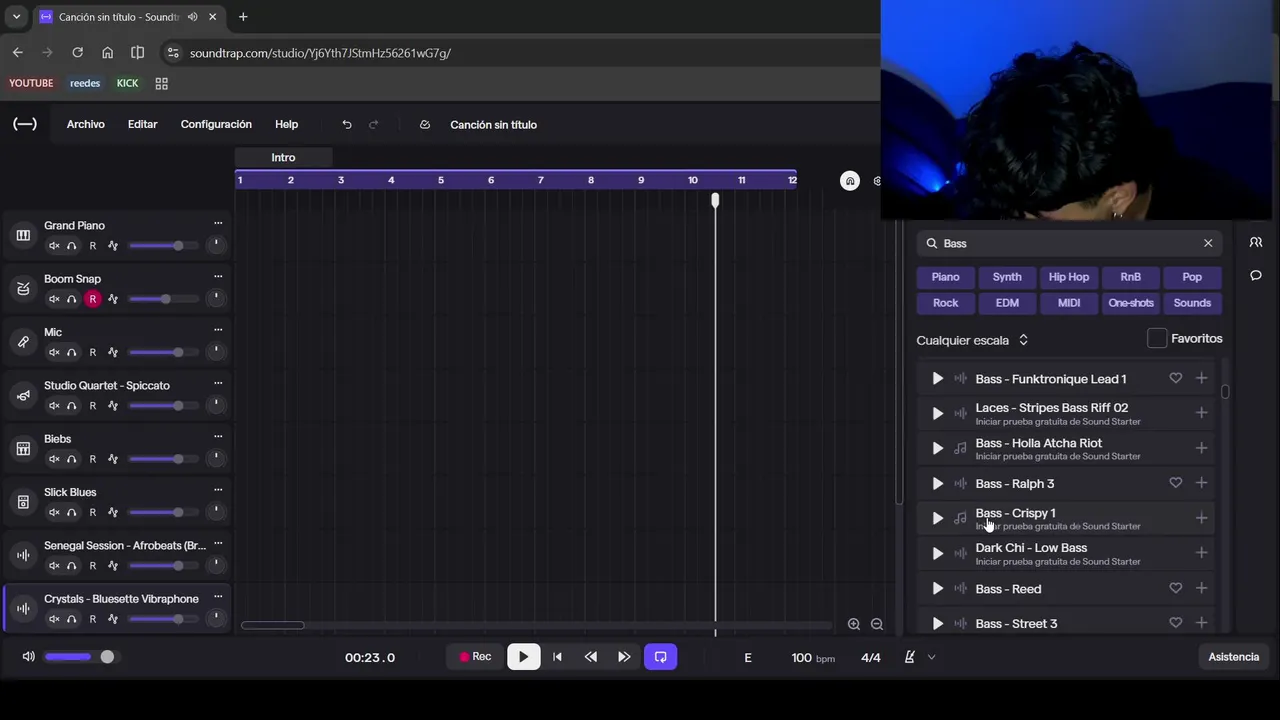Preview the Bass - Crispy 1 loop

pyautogui.click(x=937, y=518)
